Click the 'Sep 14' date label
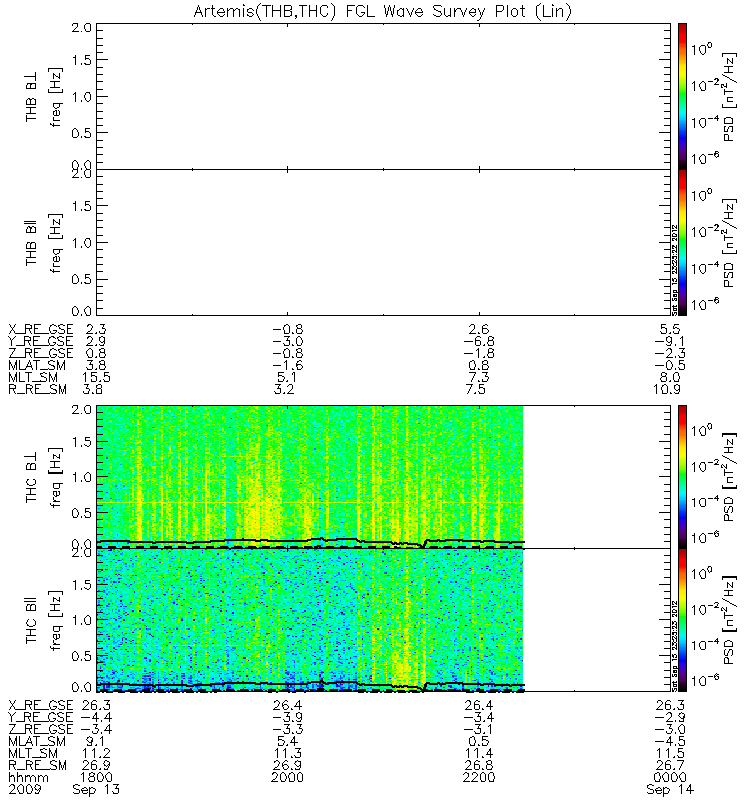 [670, 790]
